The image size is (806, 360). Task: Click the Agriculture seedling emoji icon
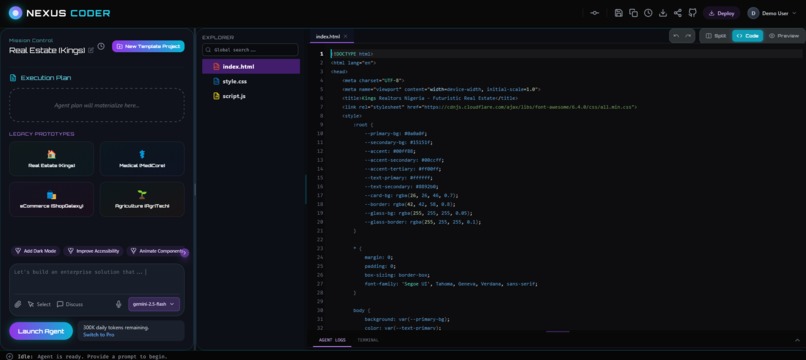142,194
